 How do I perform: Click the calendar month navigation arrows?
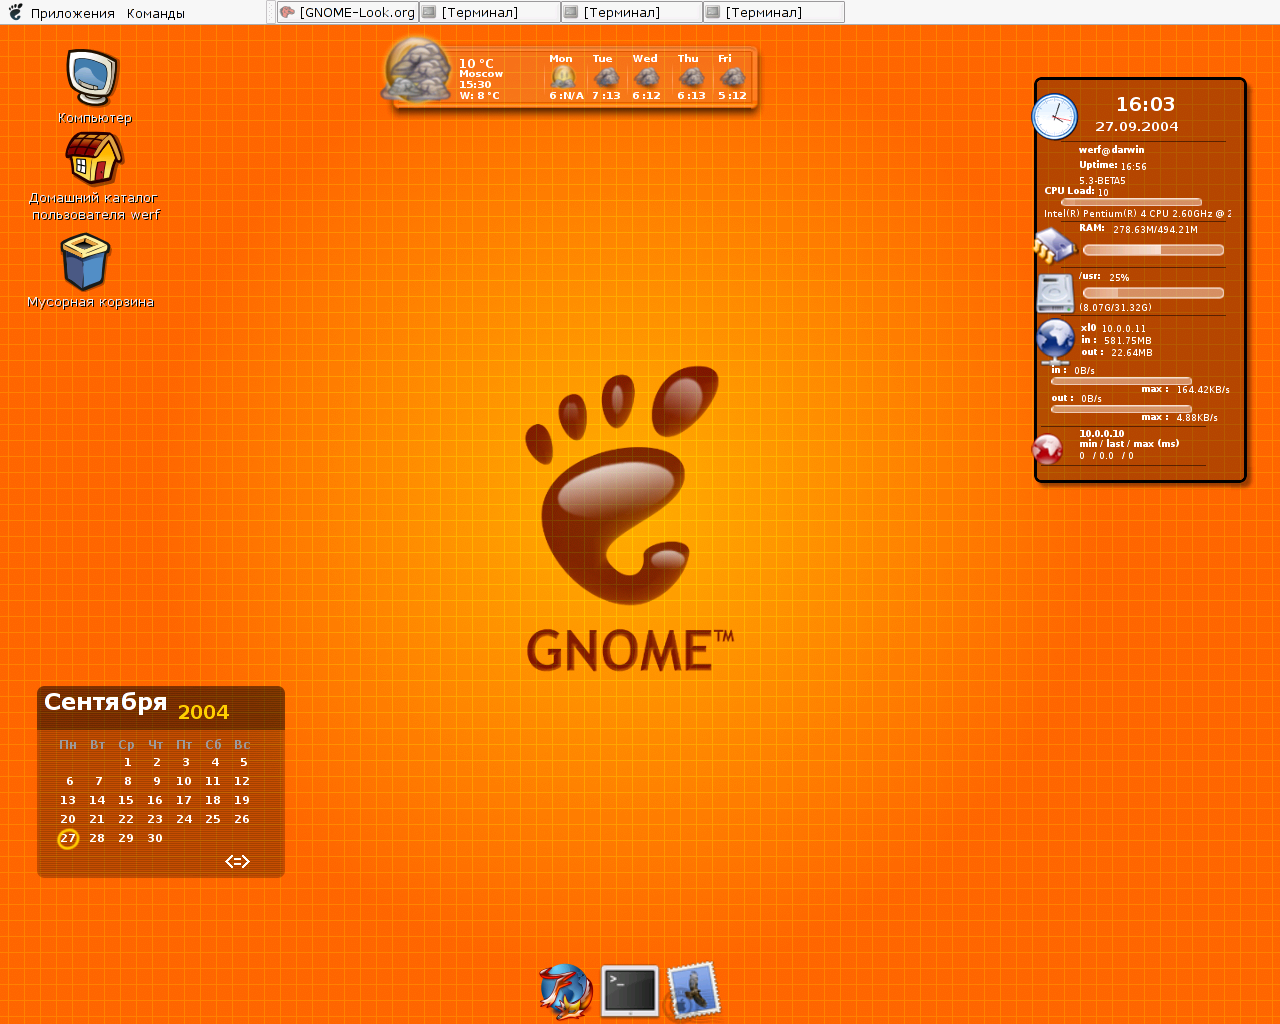point(237,861)
